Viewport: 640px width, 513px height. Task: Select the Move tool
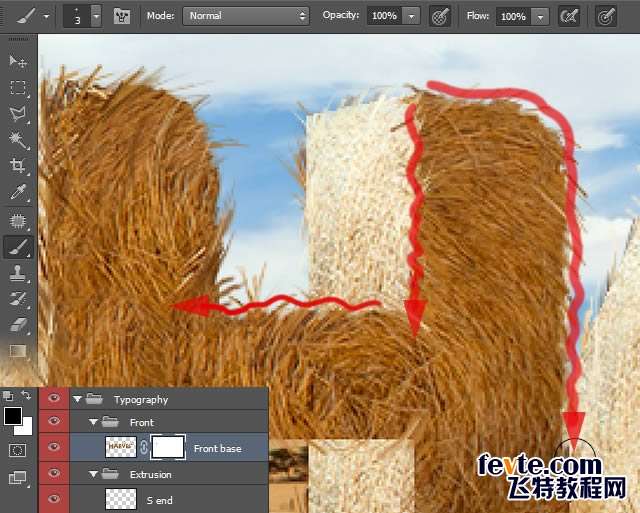18,62
